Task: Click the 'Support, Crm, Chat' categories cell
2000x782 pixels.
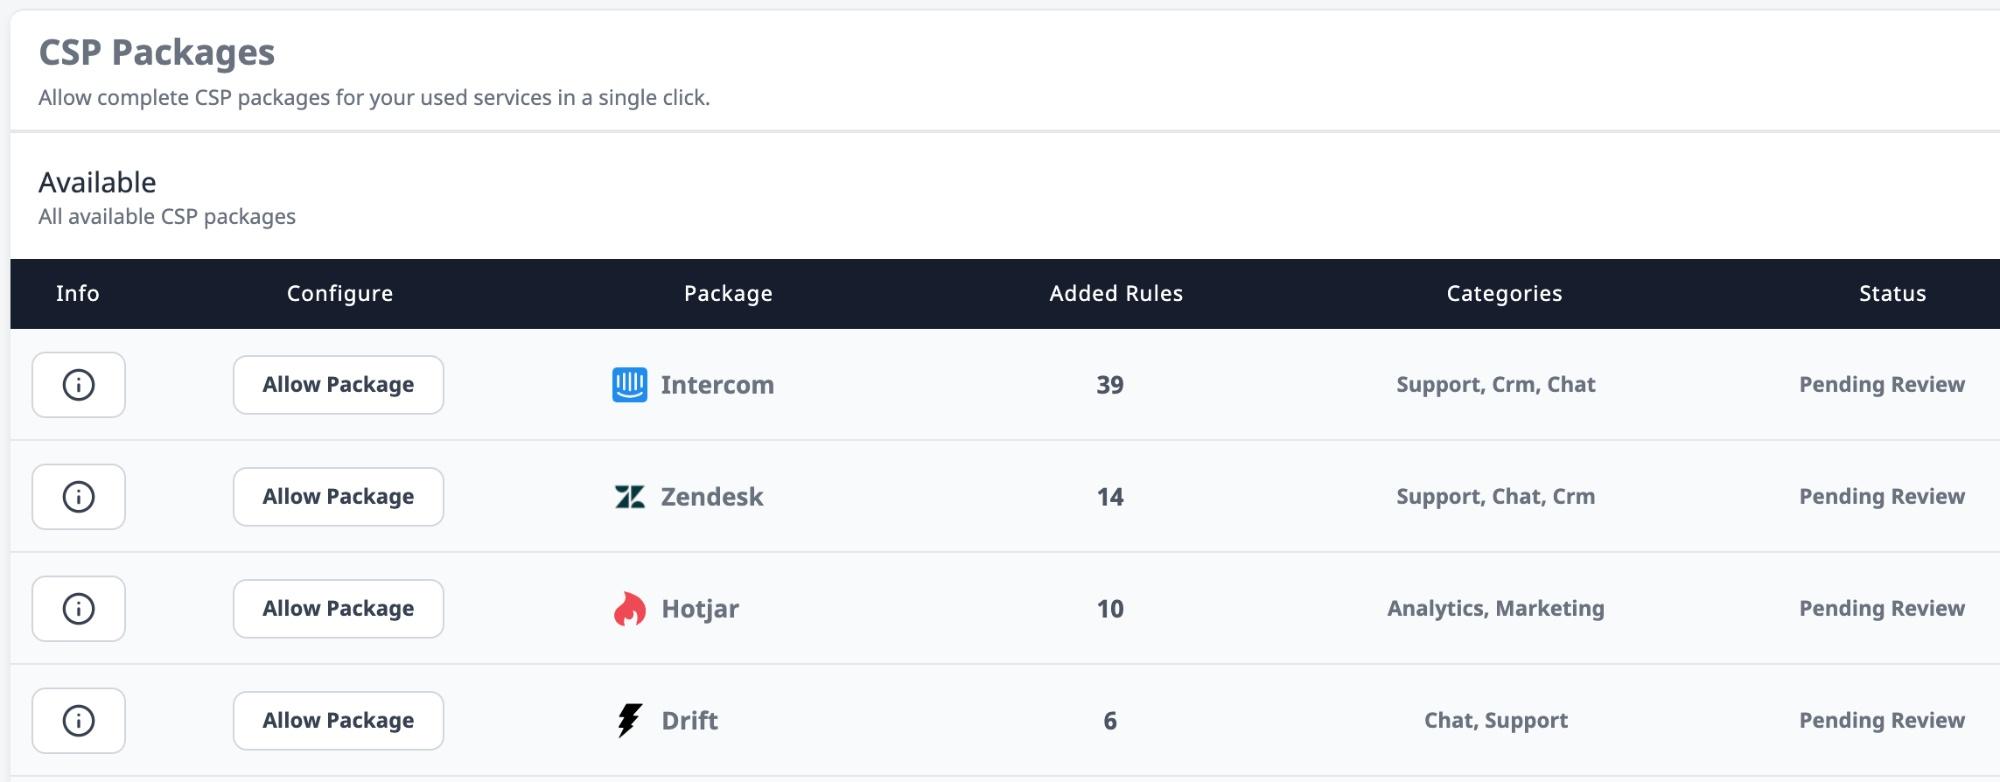Action: point(1496,385)
